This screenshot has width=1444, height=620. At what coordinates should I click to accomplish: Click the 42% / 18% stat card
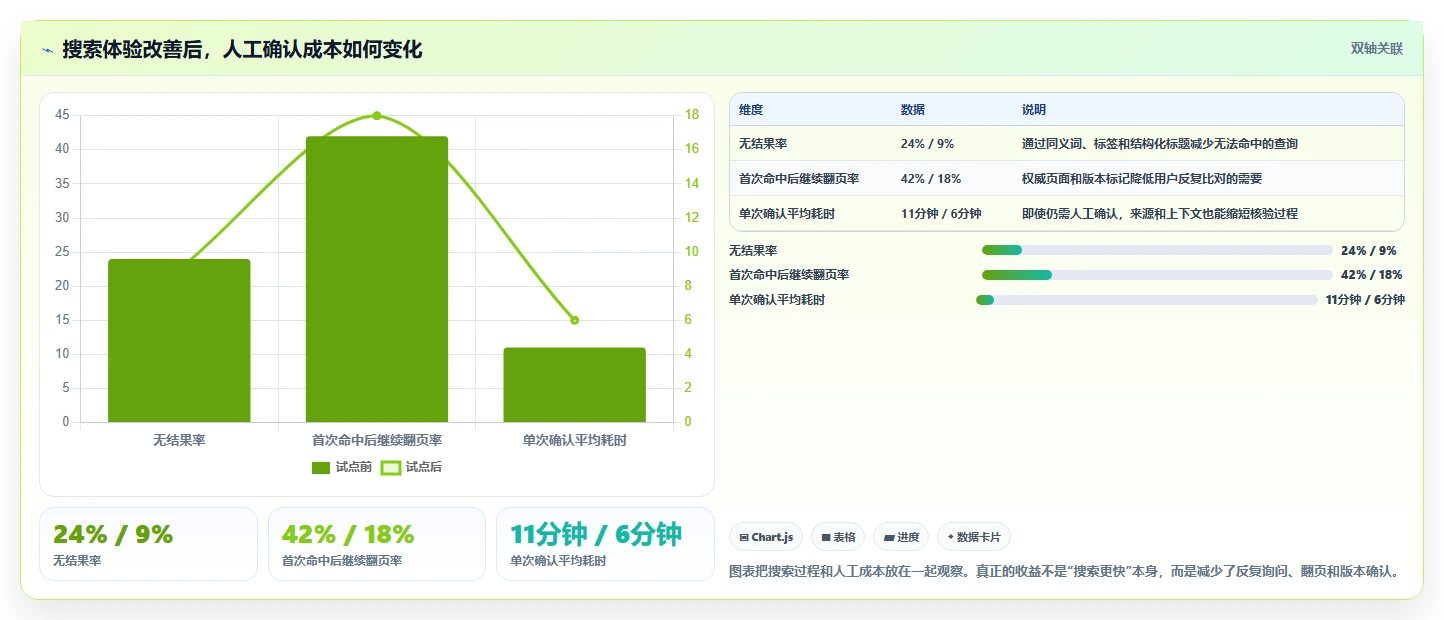pos(377,544)
